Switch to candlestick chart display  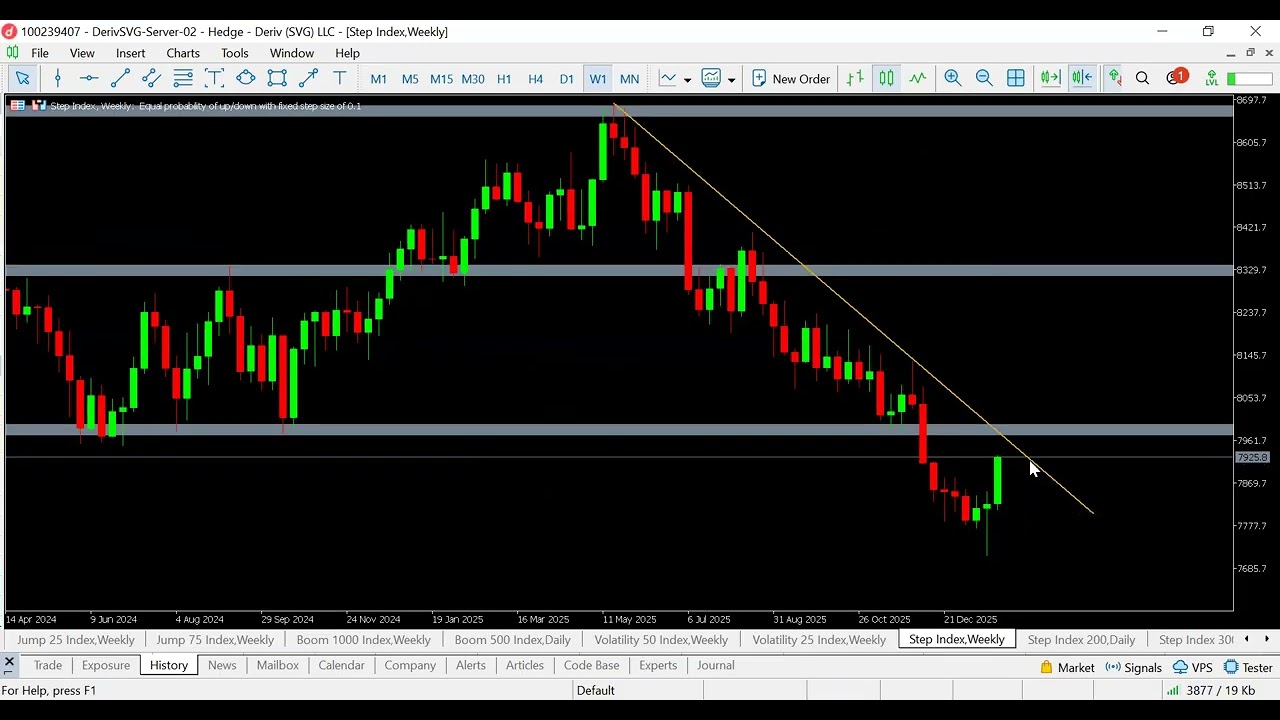pos(886,78)
